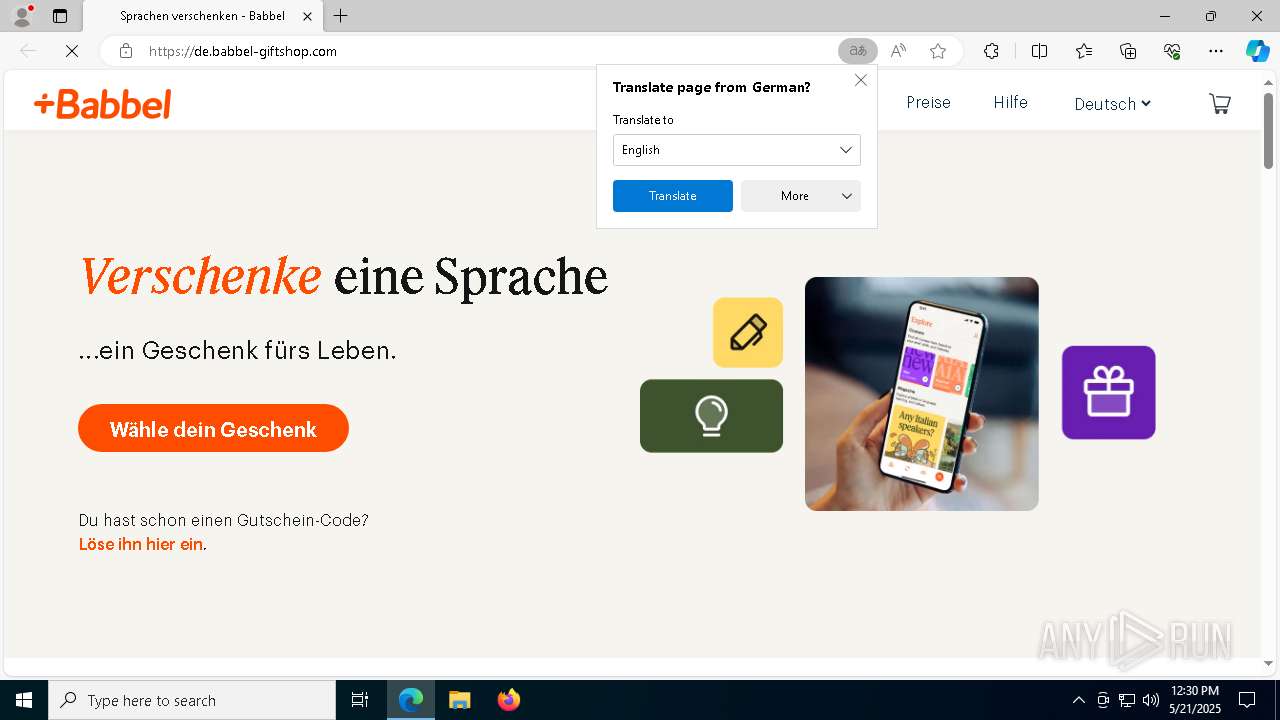The width and height of the screenshot is (1280, 720).
Task: Click the green lightbulb tile
Action: pyautogui.click(x=711, y=416)
